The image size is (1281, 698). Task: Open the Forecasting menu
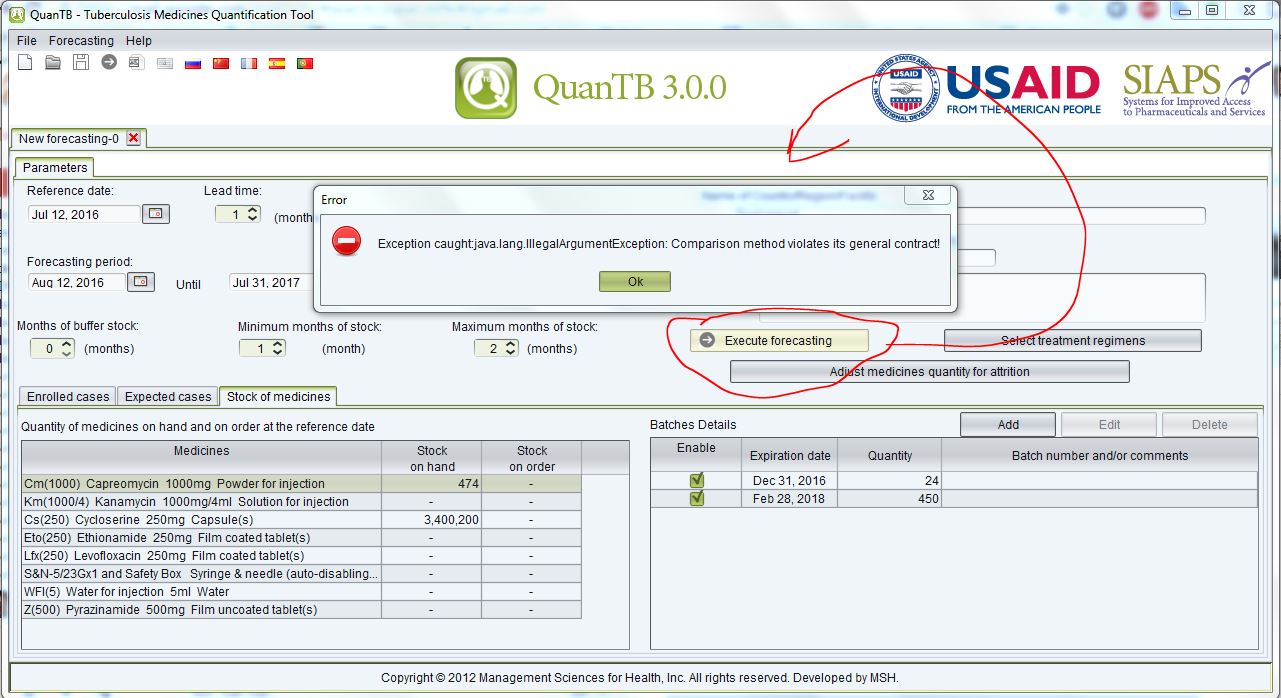click(x=81, y=41)
